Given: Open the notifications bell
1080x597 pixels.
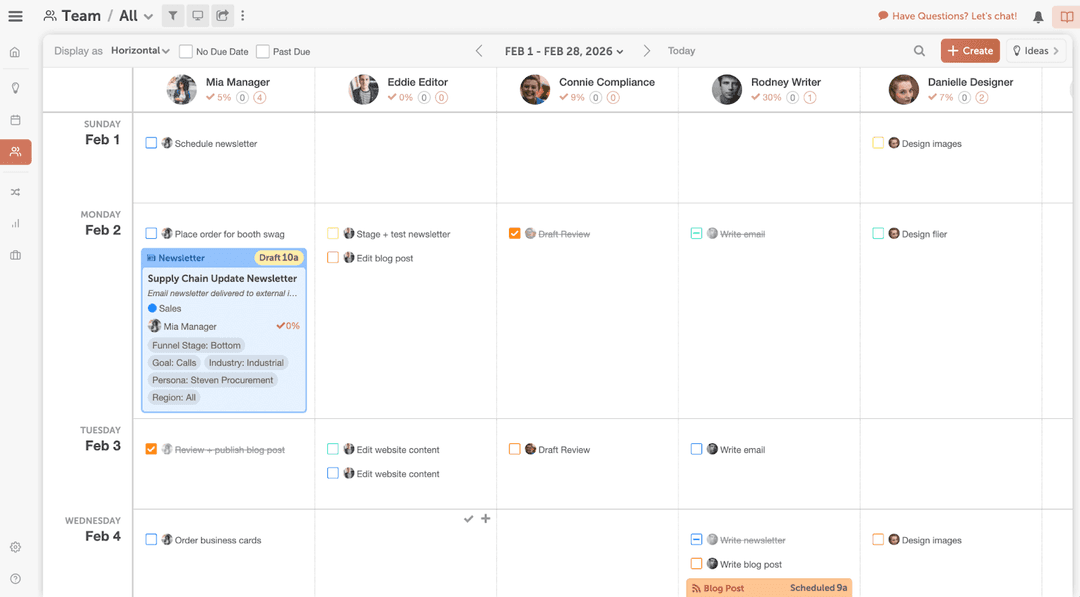Looking at the screenshot, I should point(1038,17).
